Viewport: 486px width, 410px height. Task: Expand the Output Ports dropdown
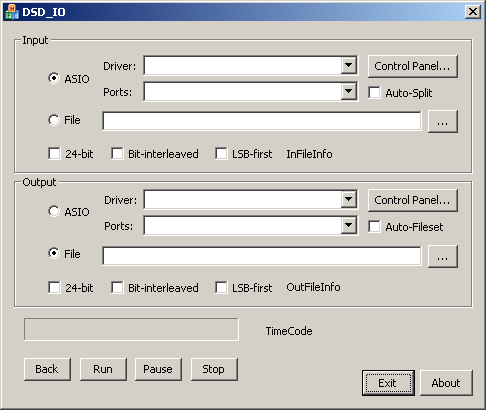[x=348, y=225]
